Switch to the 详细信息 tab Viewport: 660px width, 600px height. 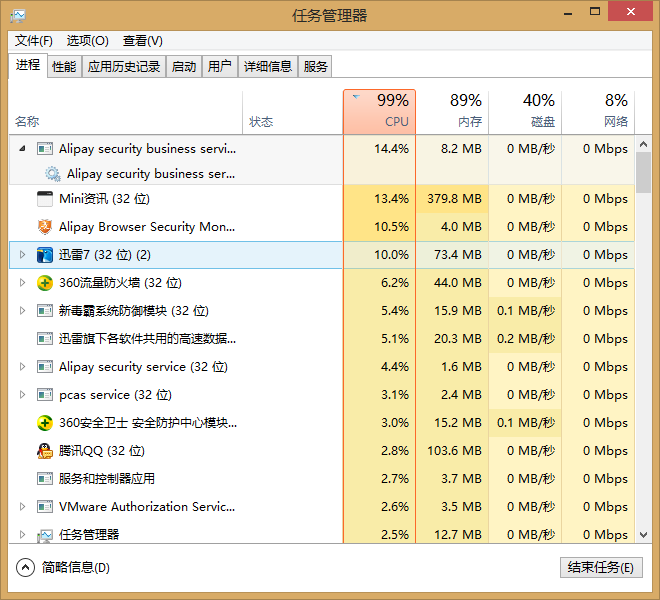(x=268, y=67)
